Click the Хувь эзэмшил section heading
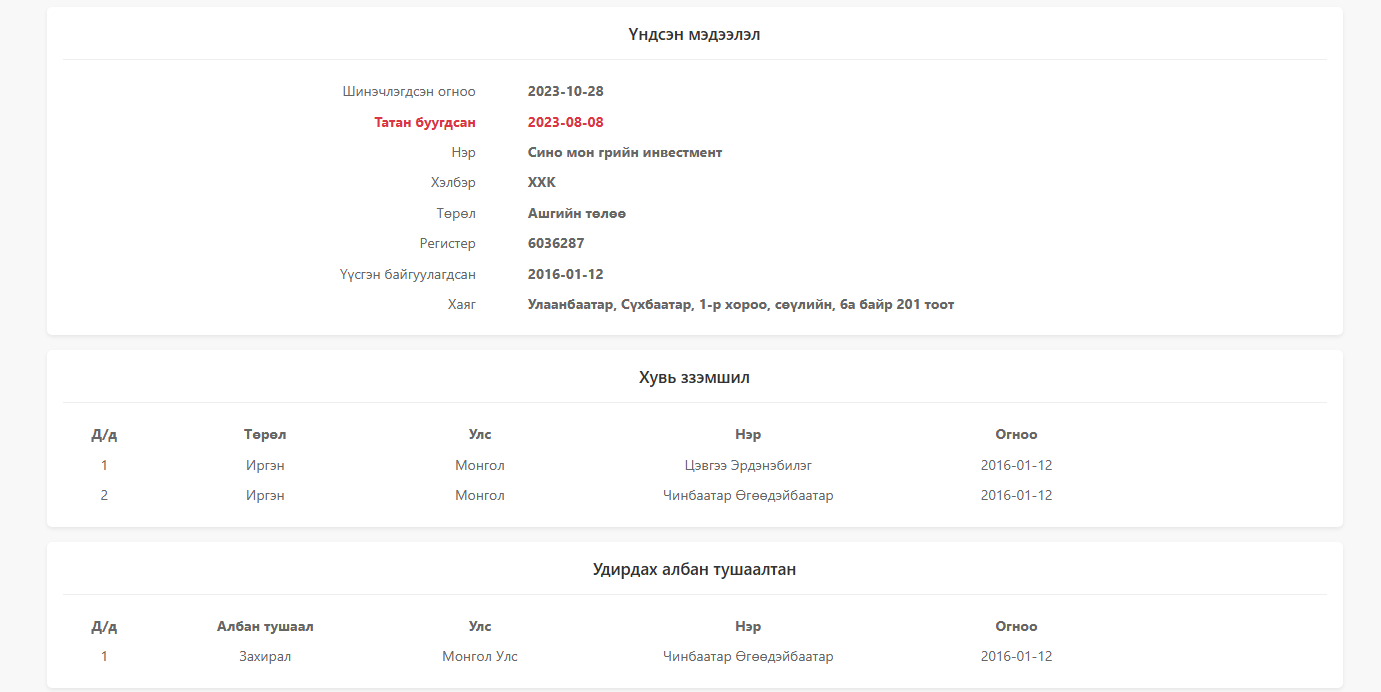The height and width of the screenshot is (692, 1381). [694, 377]
